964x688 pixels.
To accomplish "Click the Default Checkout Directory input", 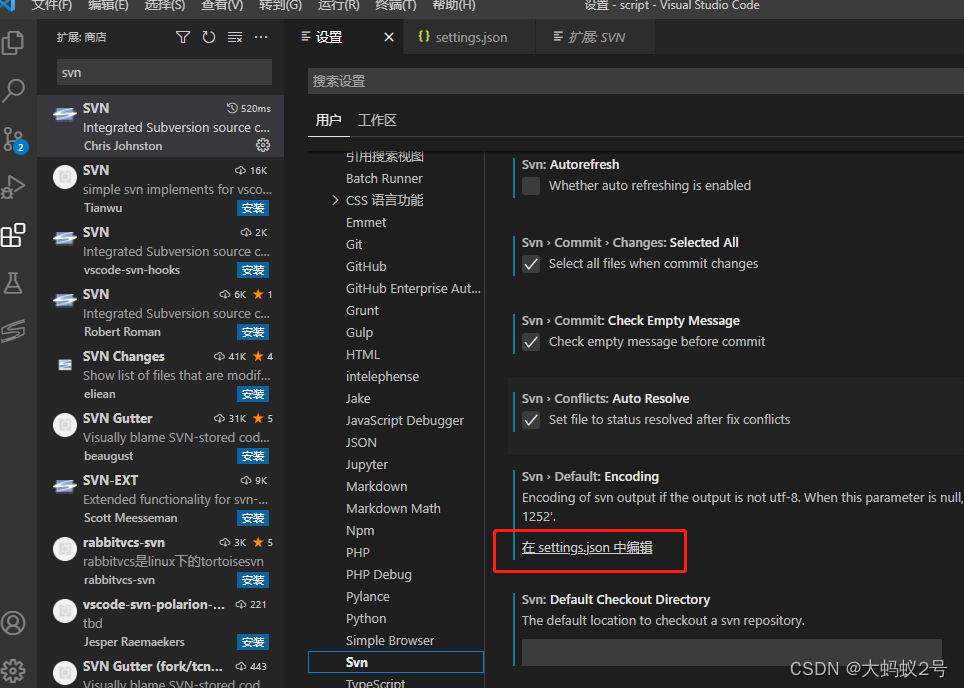I will tap(732, 652).
